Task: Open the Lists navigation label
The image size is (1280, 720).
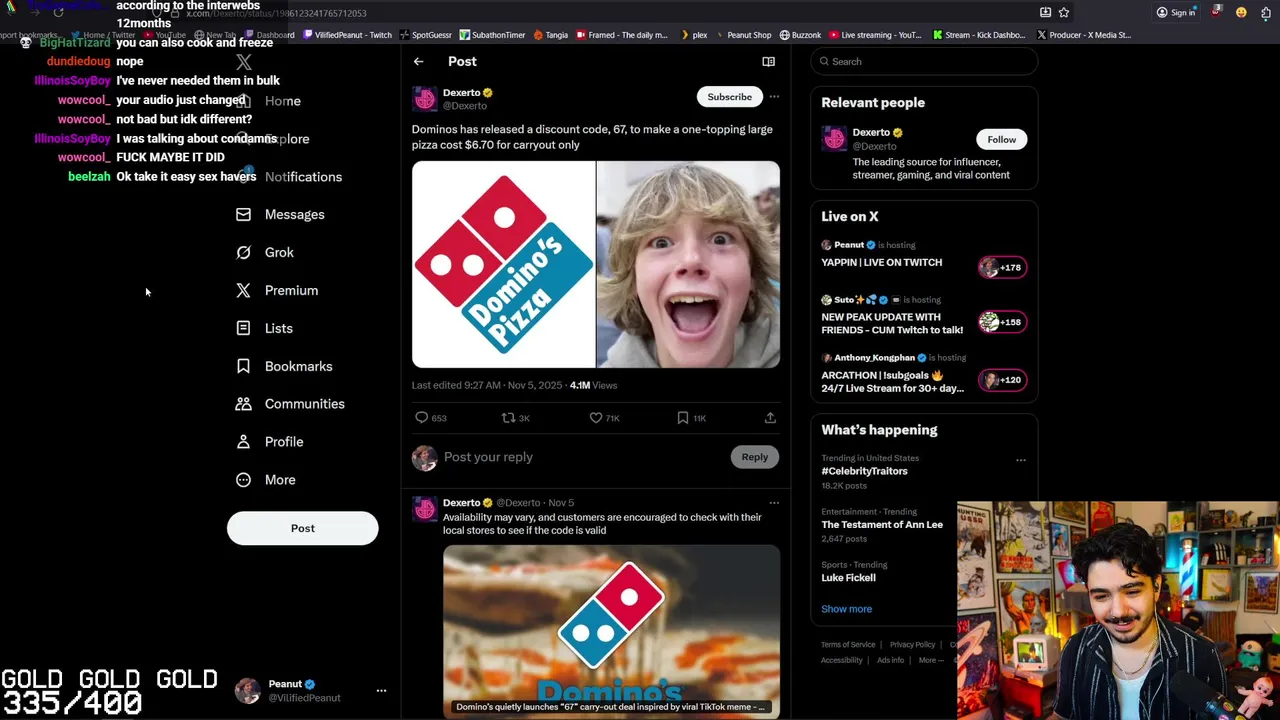Action: coord(278,328)
